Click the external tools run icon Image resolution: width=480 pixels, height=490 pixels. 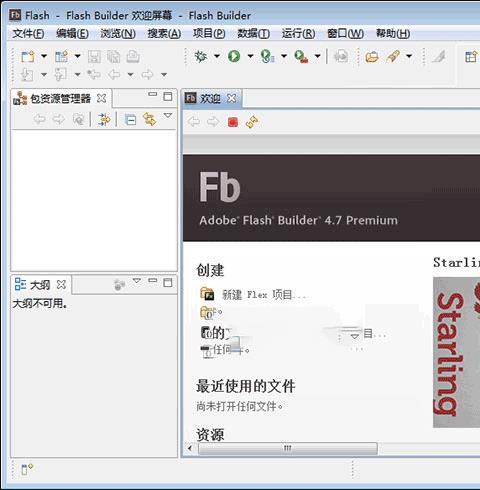coord(301,56)
